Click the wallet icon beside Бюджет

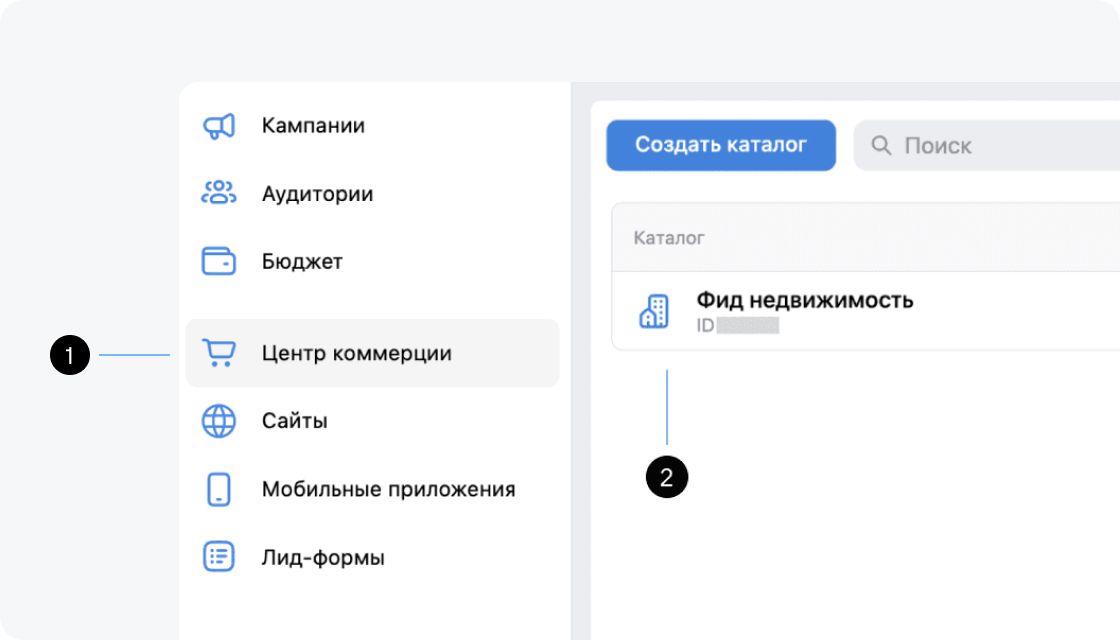pyautogui.click(x=219, y=261)
